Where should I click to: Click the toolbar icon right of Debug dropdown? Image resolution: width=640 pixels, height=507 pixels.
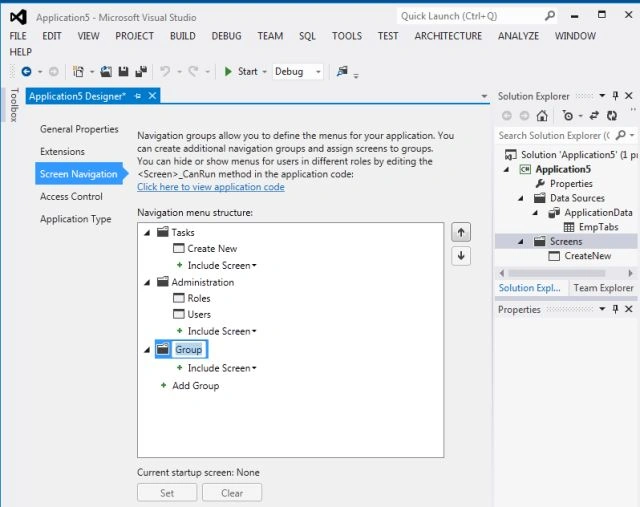point(342,71)
